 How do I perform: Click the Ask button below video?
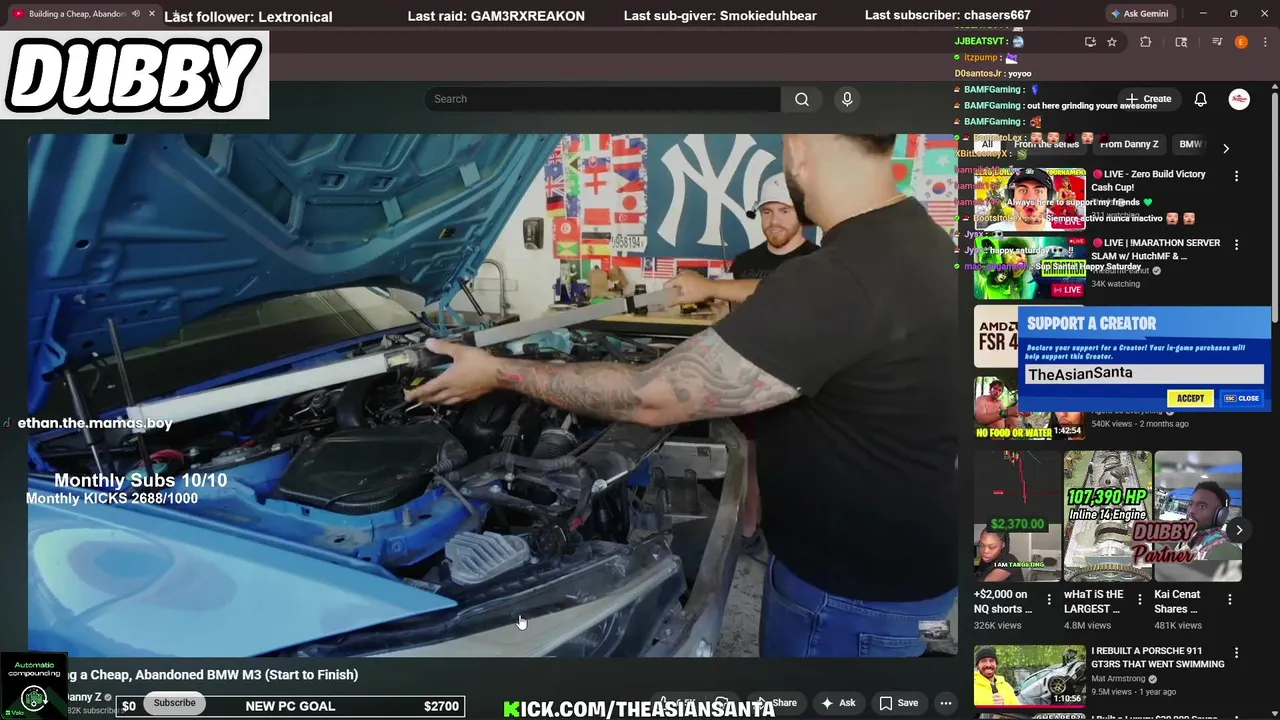[x=838, y=703]
